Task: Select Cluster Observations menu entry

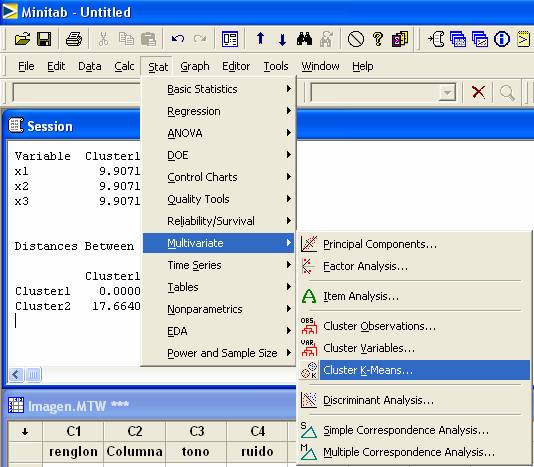Action: pyautogui.click(x=414, y=326)
